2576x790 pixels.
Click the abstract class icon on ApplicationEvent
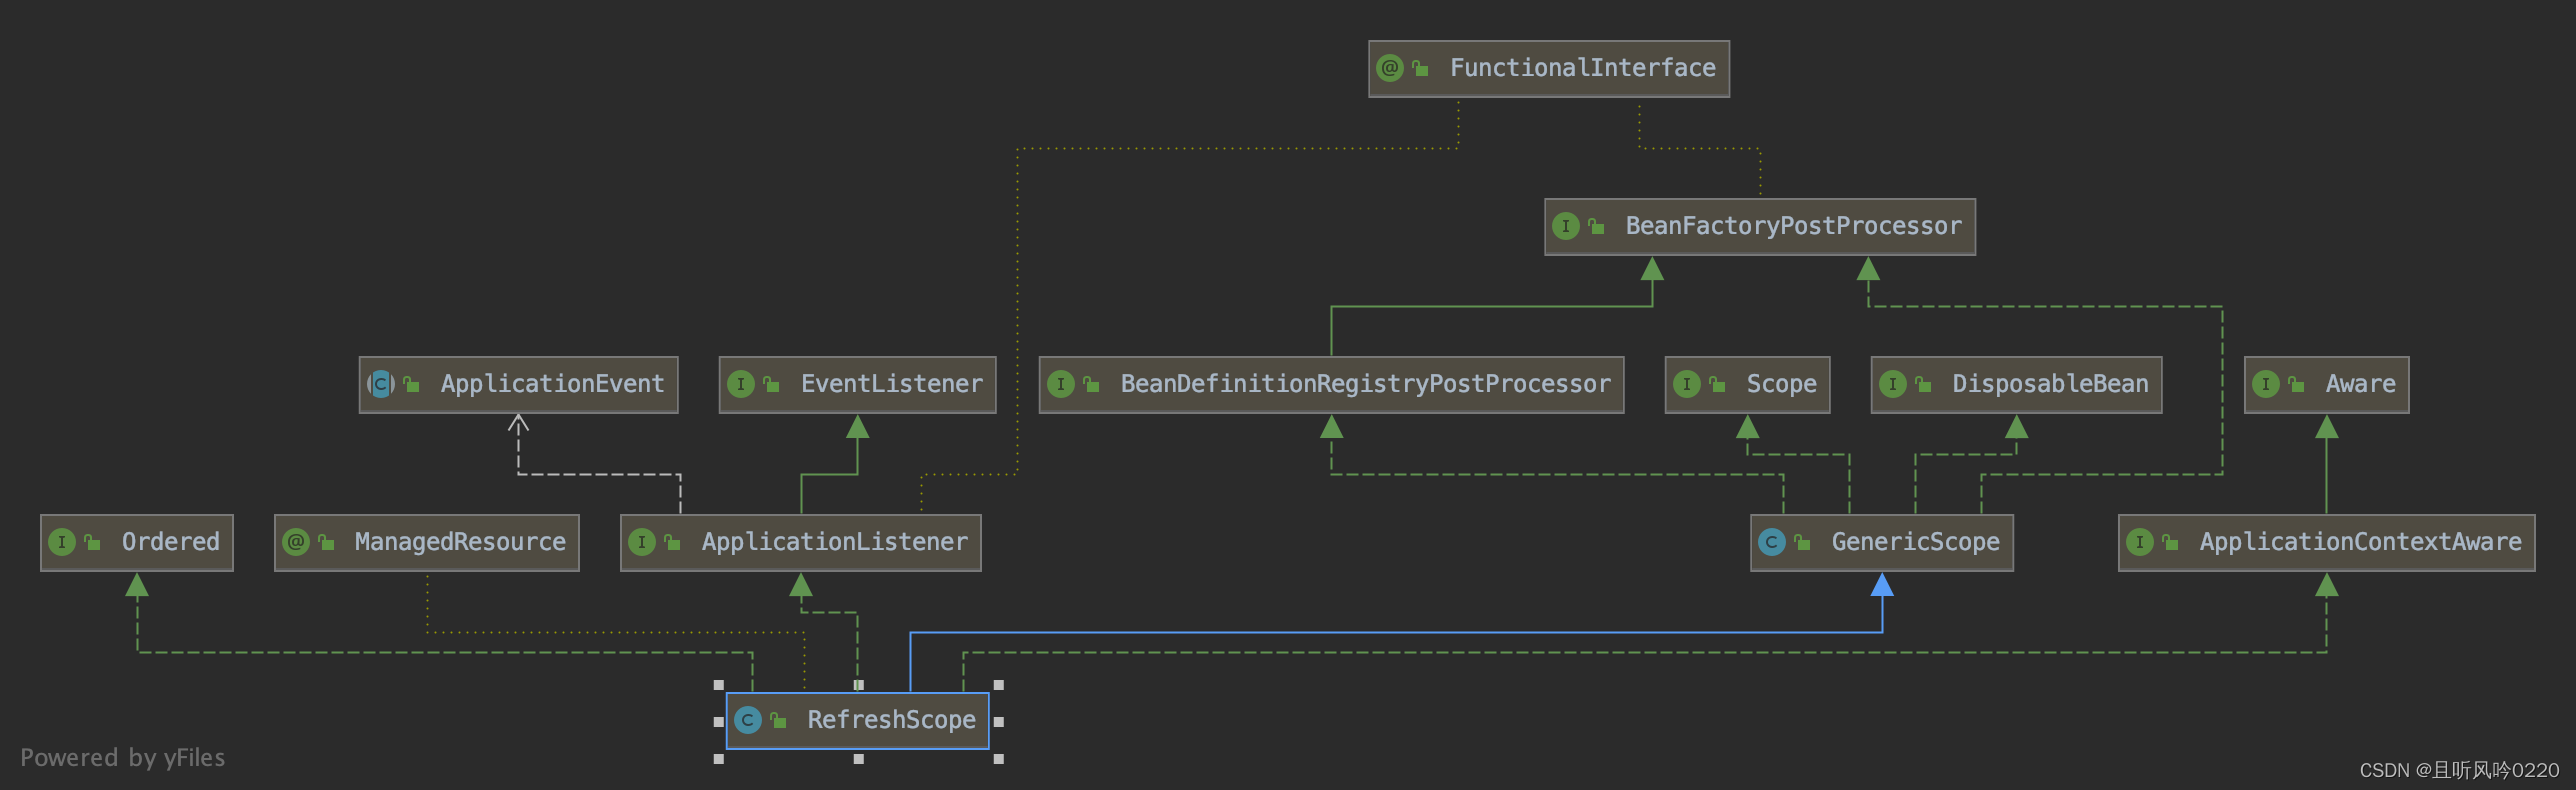click(381, 384)
